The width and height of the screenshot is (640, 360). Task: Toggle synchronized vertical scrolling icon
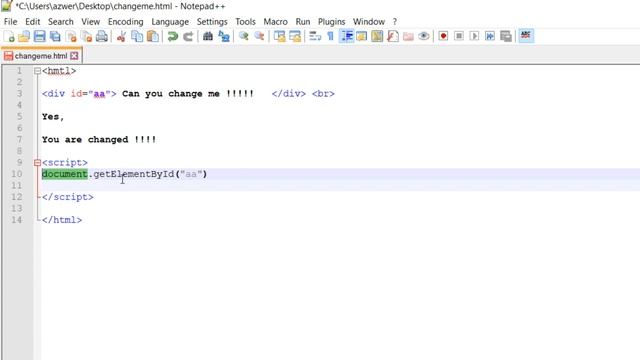coord(279,36)
